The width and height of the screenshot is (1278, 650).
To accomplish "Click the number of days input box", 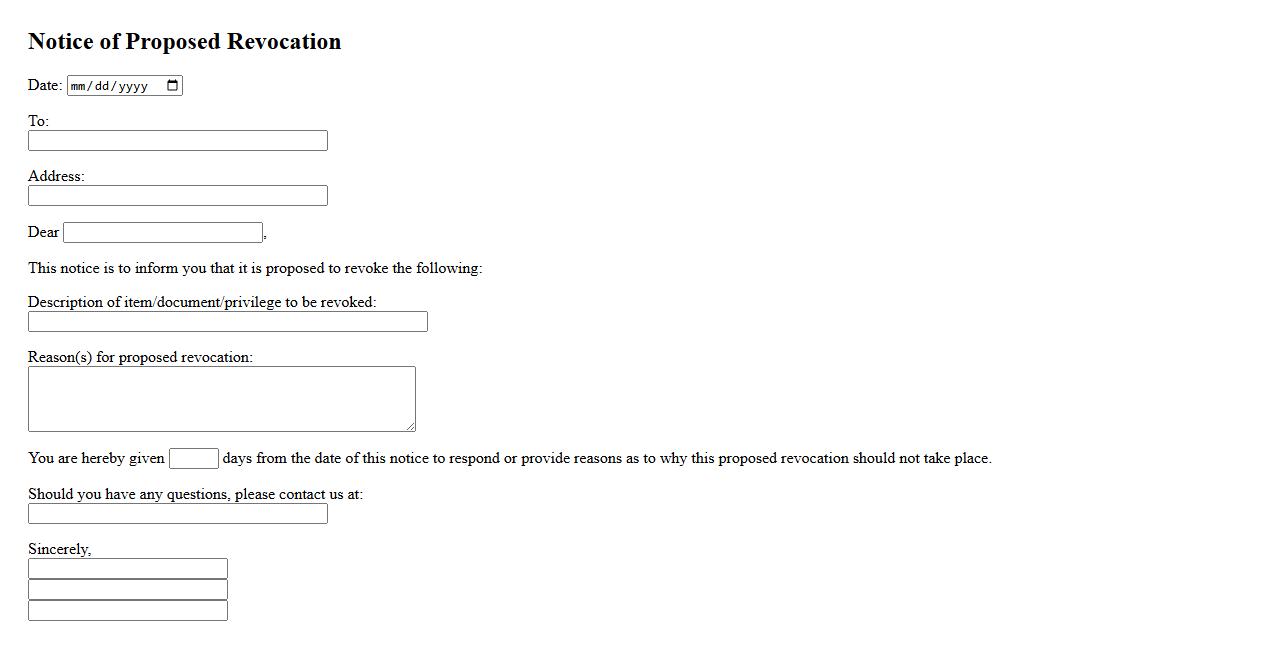I will pos(194,459).
